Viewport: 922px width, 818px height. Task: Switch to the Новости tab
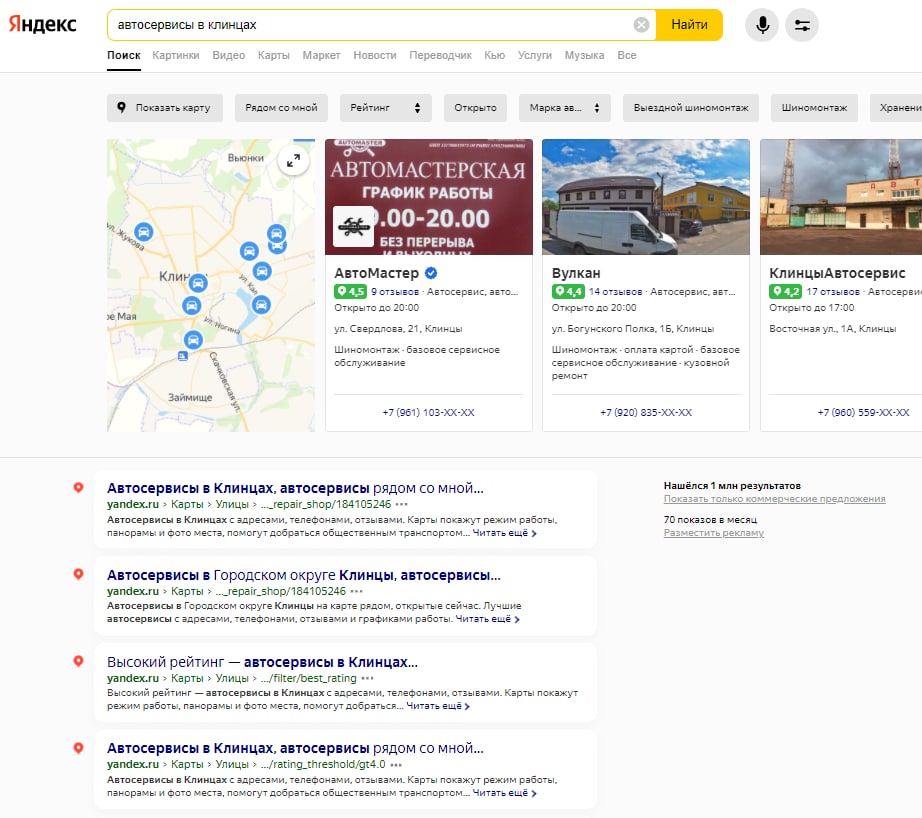coord(375,55)
